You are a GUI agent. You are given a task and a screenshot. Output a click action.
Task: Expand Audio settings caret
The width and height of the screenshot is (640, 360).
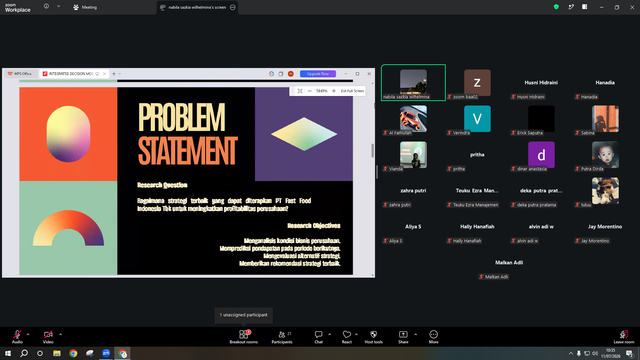coord(28,334)
